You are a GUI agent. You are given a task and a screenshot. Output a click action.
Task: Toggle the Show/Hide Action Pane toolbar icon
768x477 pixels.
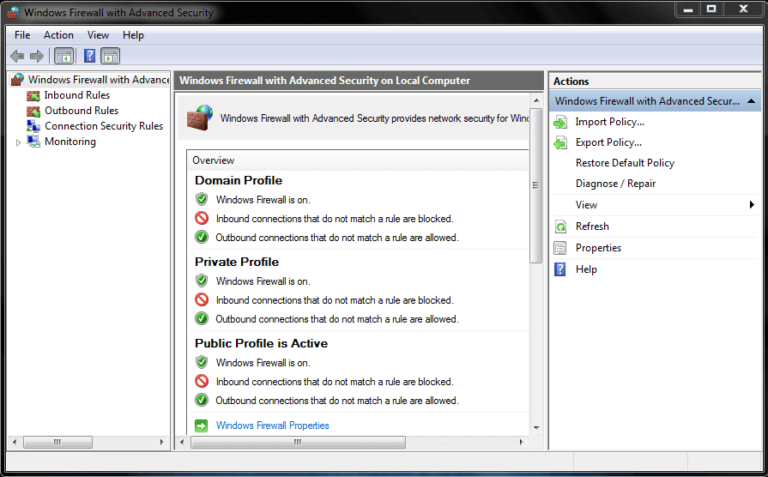pos(110,56)
